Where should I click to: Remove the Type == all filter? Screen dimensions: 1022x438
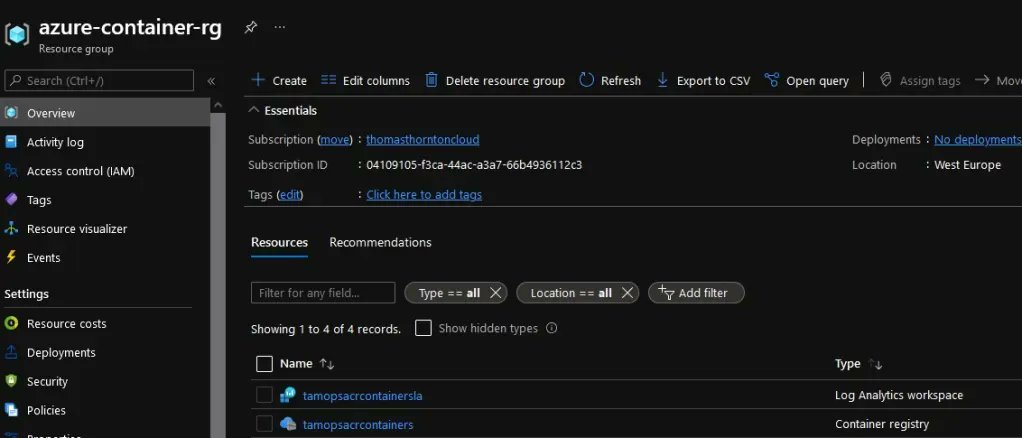[495, 293]
